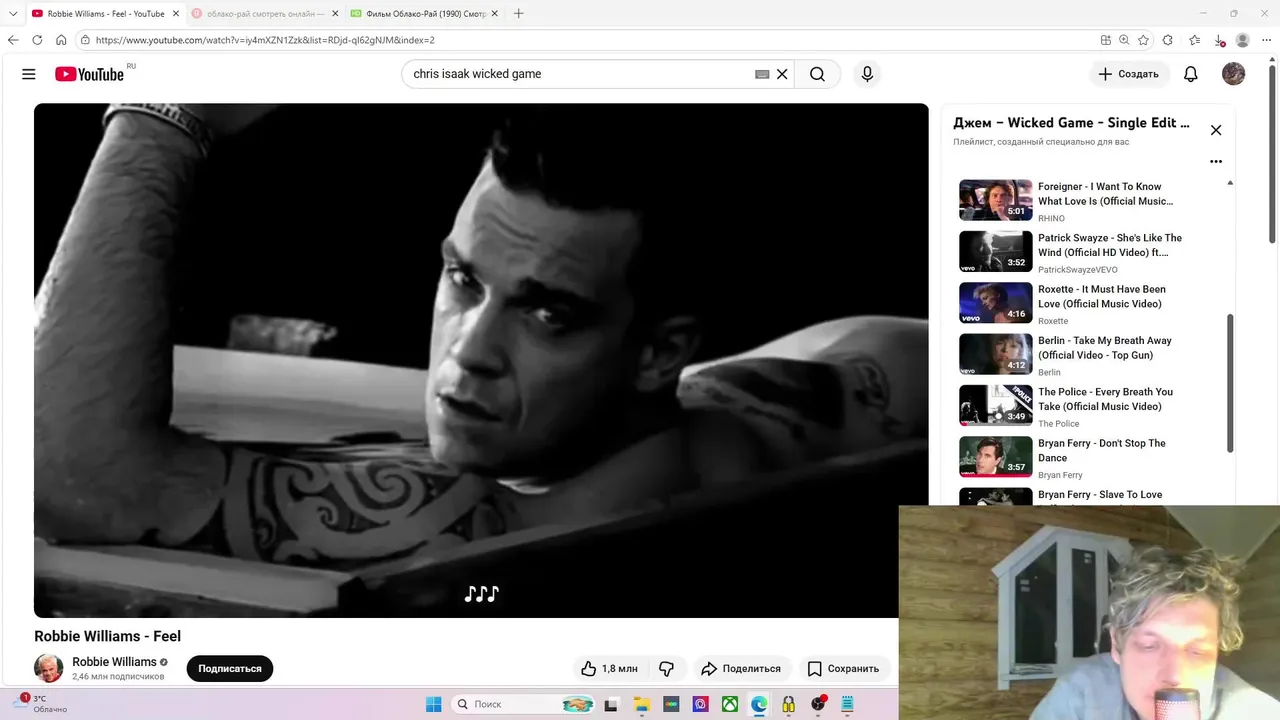The height and width of the screenshot is (720, 1280).
Task: Open the tab list dropdown arrow
Action: (x=13, y=13)
